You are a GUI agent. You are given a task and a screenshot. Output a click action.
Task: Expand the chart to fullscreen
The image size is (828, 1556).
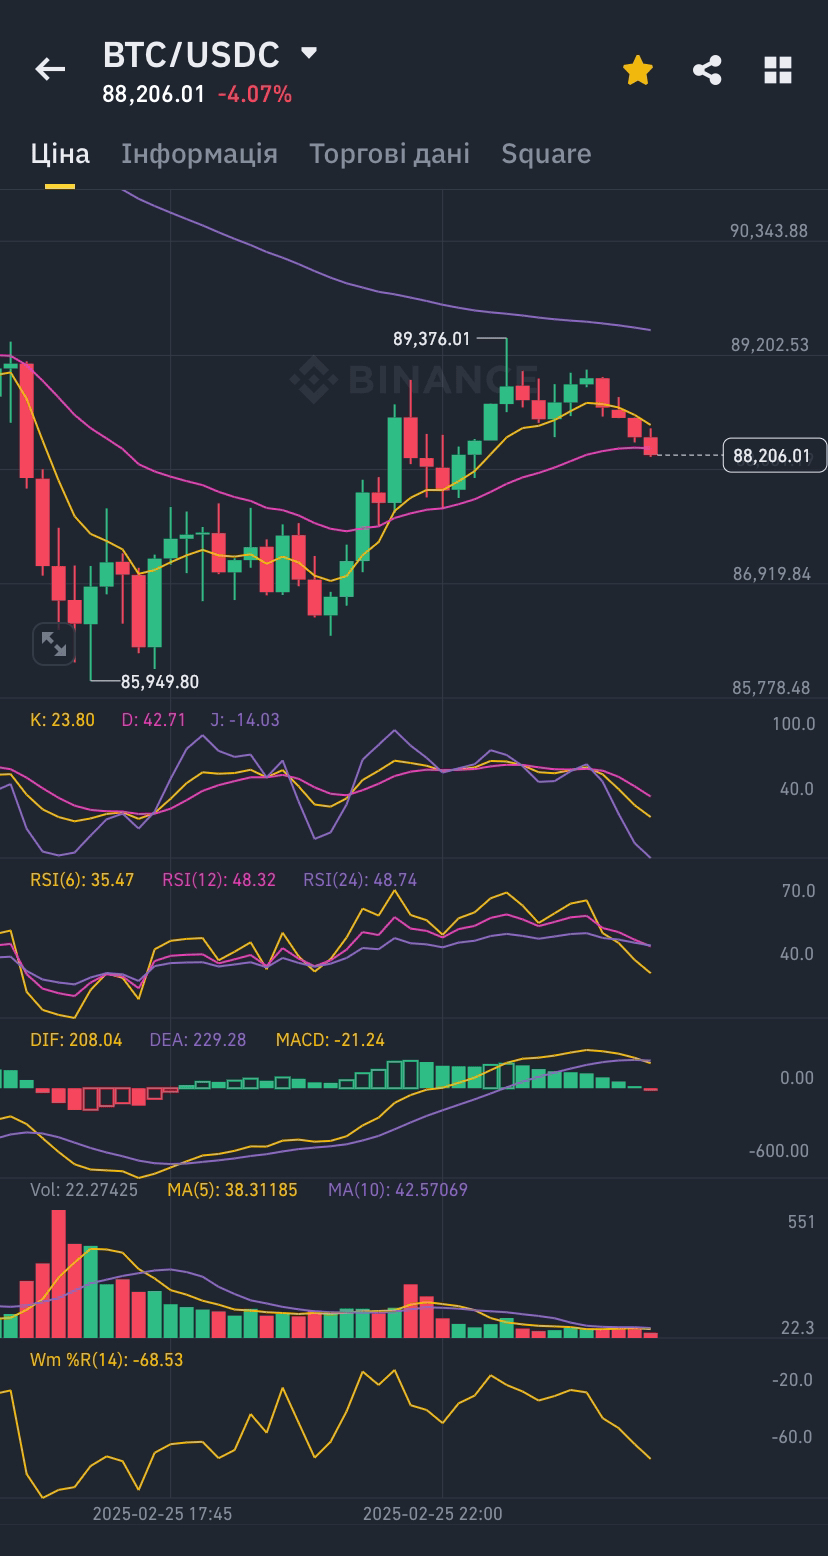54,644
